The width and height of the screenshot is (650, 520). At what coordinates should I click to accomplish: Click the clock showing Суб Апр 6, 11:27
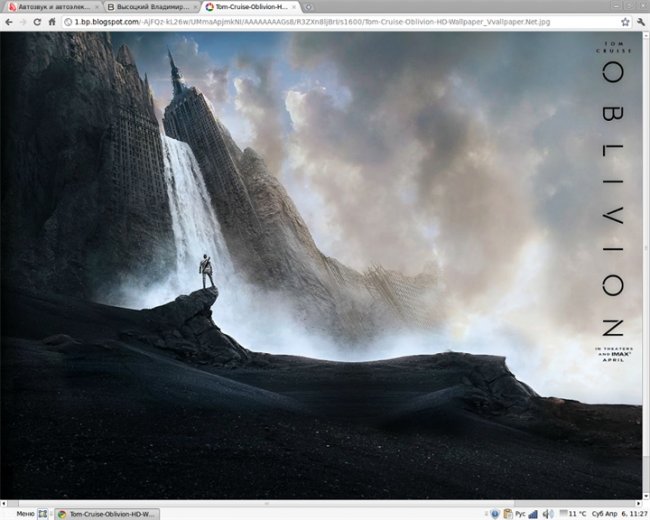coord(620,513)
